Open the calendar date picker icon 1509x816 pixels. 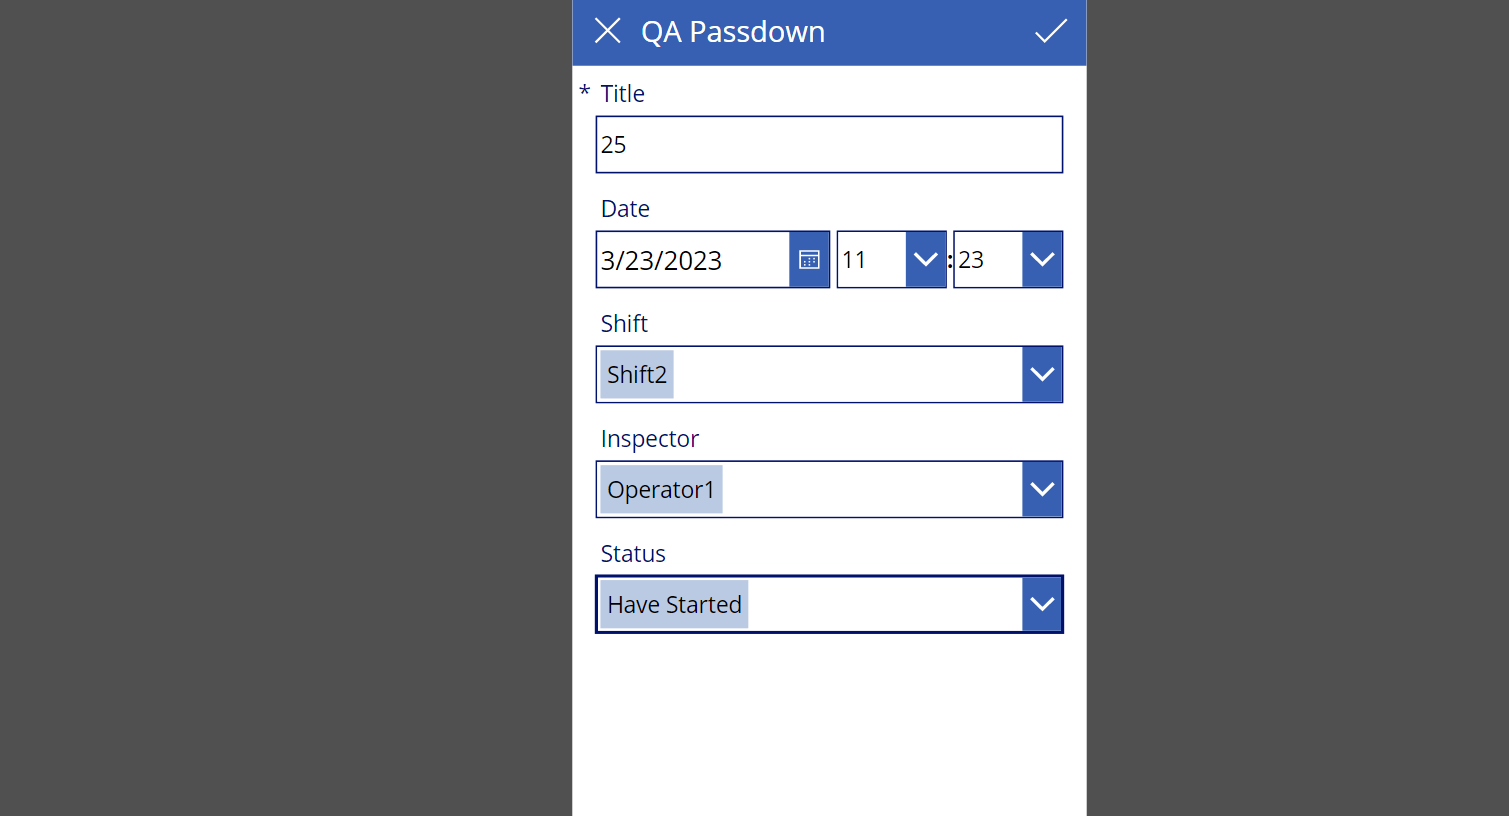click(810, 259)
